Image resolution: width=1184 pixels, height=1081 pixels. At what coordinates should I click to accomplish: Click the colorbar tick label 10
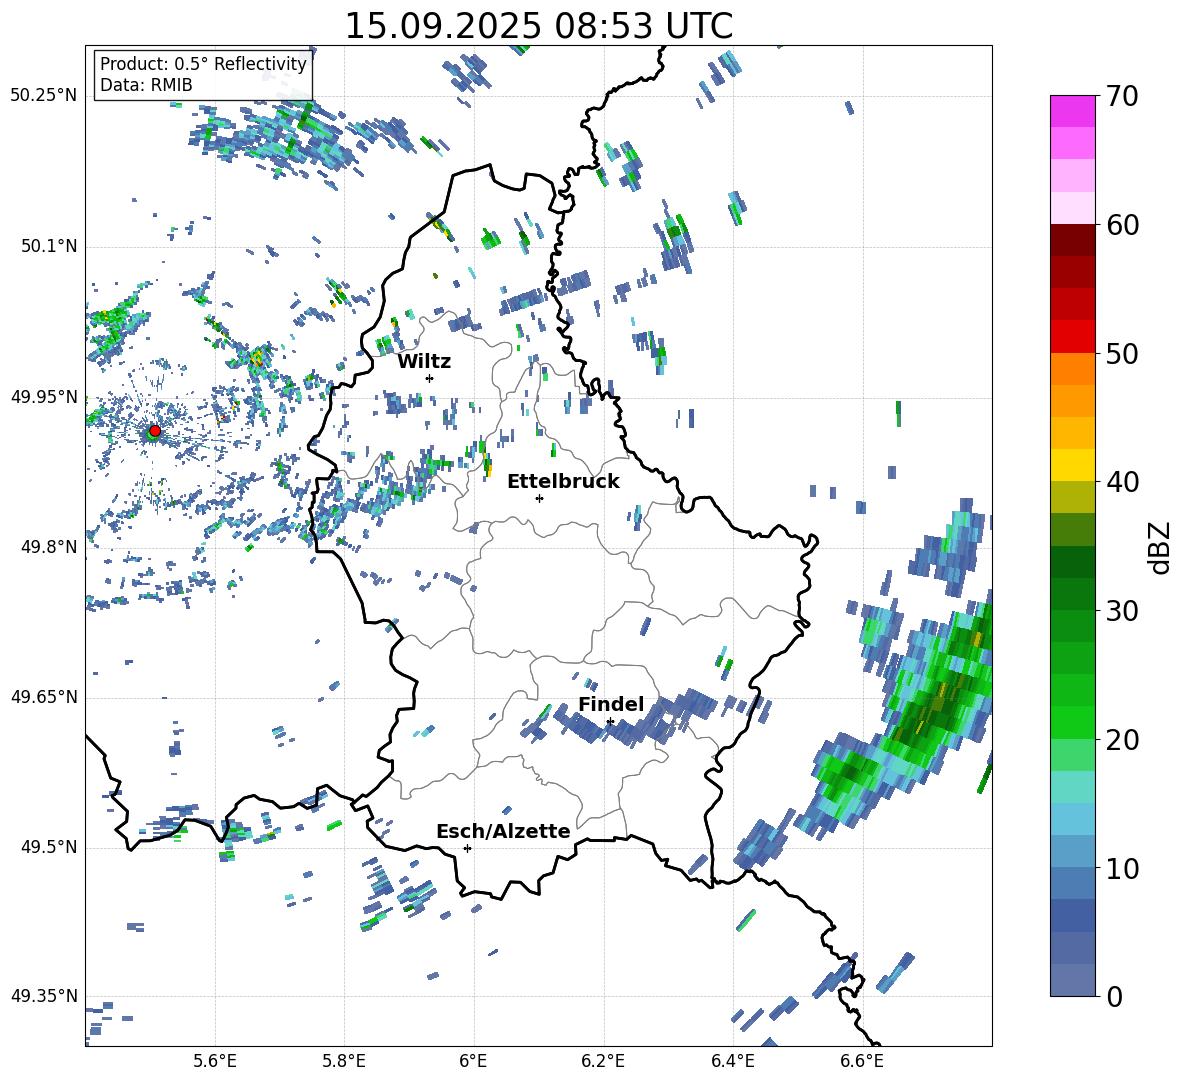(1122, 868)
